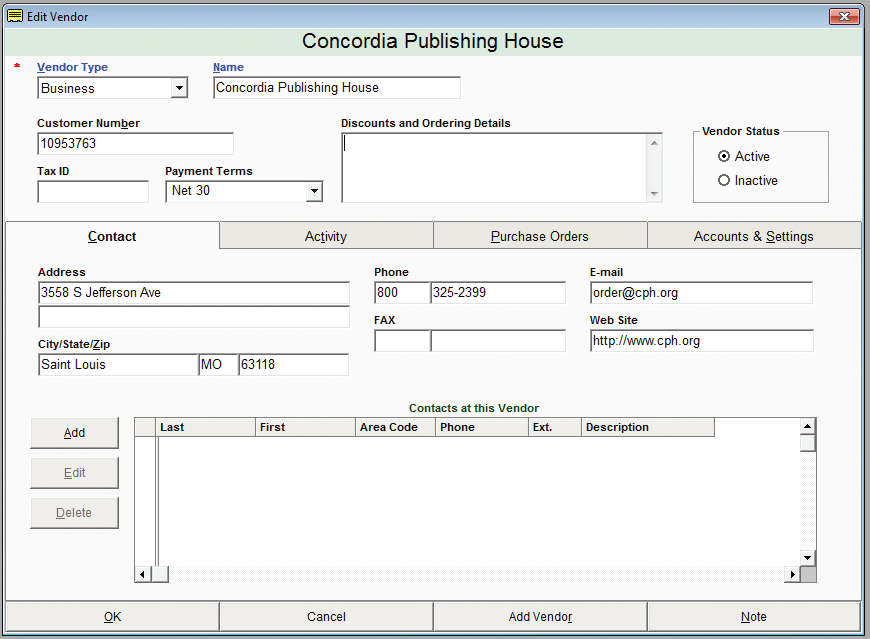Open the Purchase Orders tab
Viewport: 870px width, 639px height.
pos(540,236)
